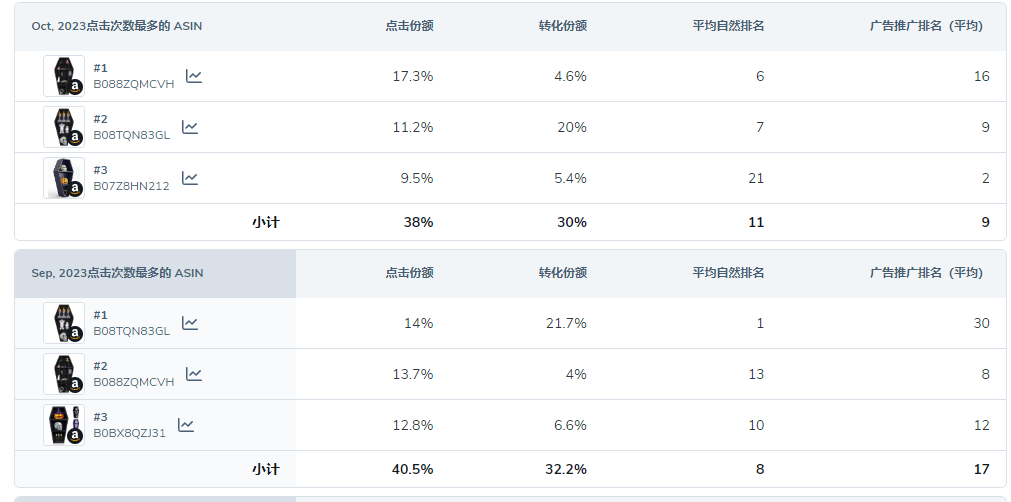1011x502 pixels.
Task: Open trend chart icon for September #1 B08TQN83GL
Action: 190,323
